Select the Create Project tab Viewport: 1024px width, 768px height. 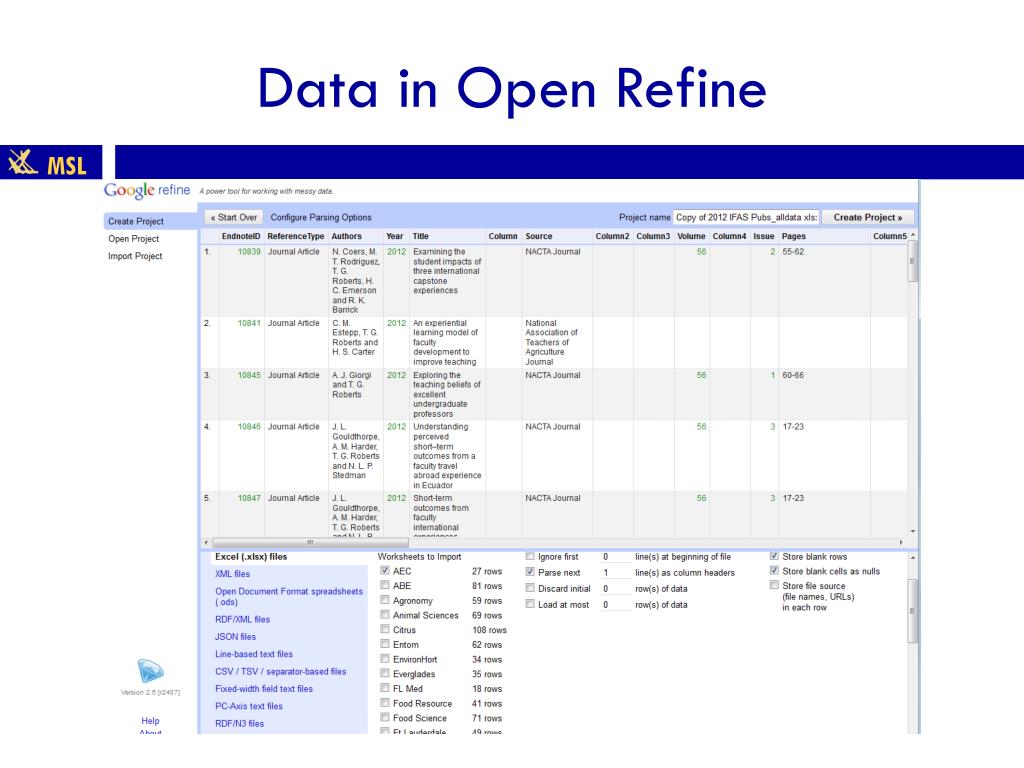pyautogui.click(x=136, y=221)
